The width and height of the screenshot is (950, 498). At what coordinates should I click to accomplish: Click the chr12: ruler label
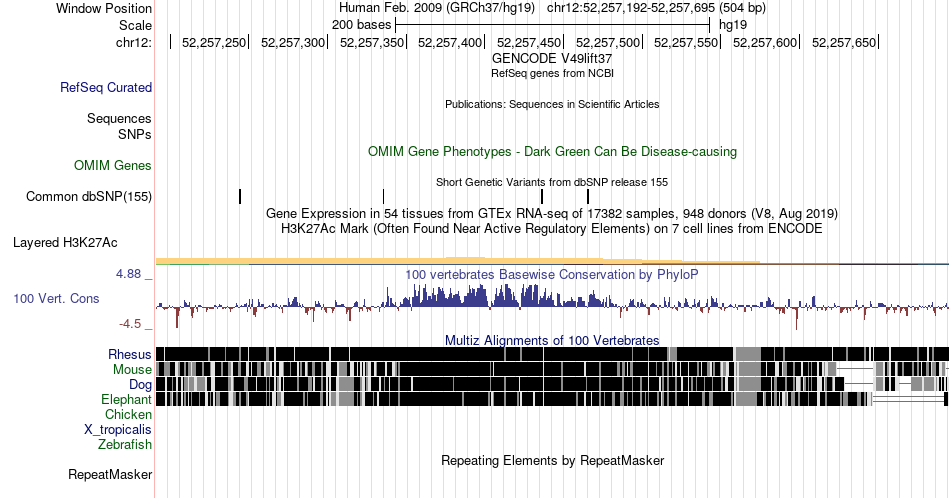point(134,42)
